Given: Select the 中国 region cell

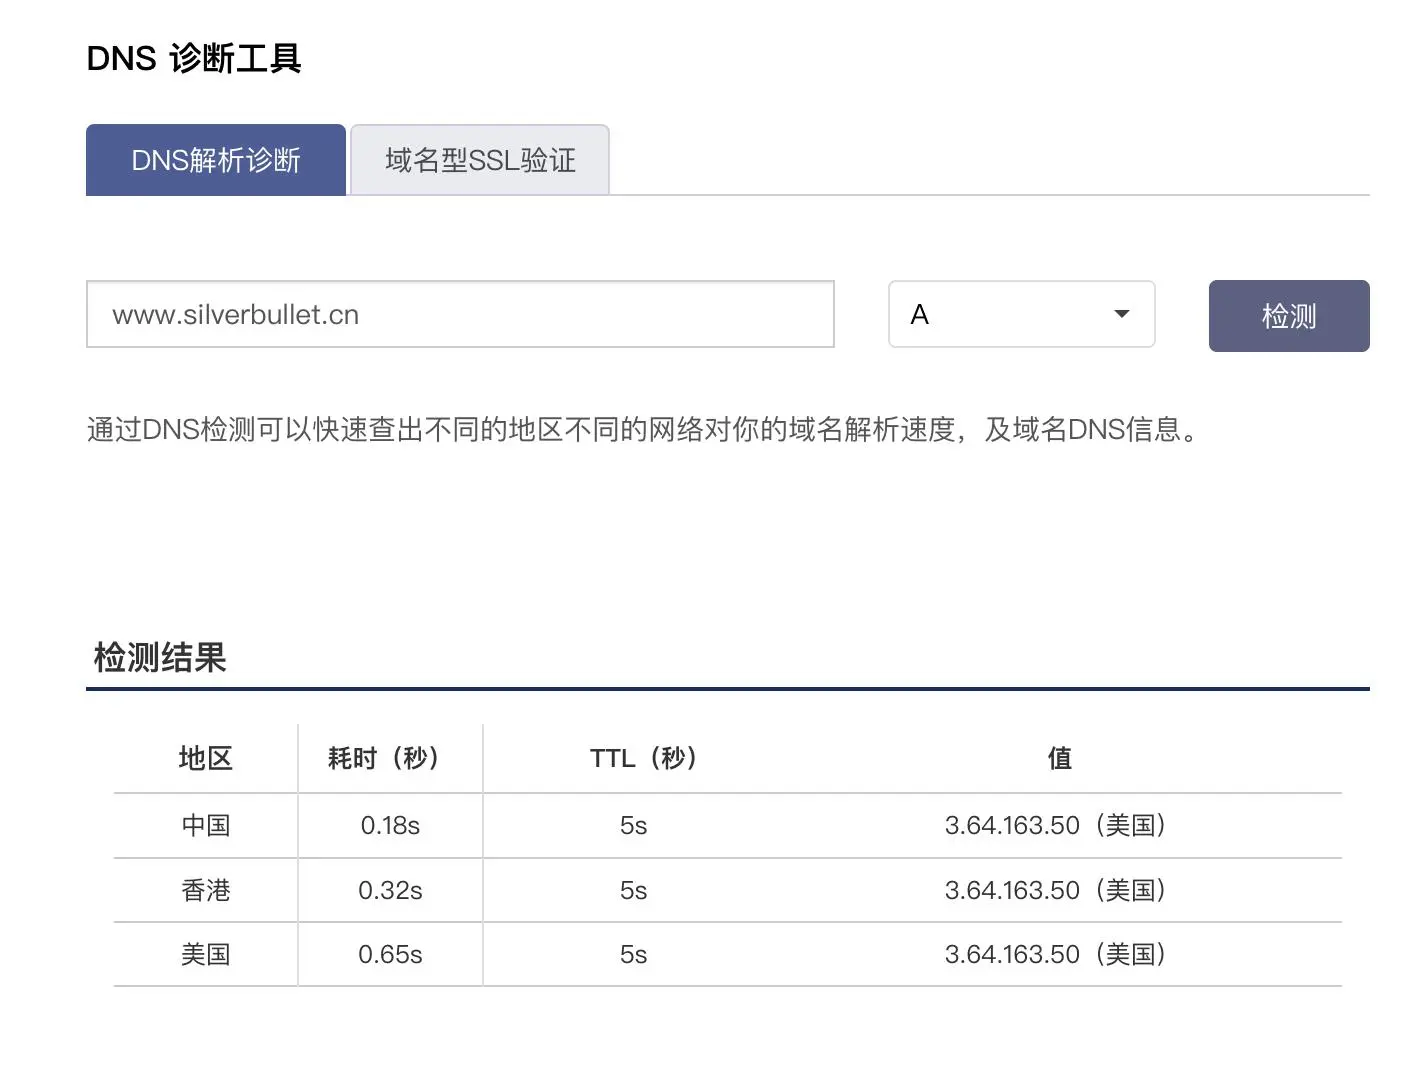Looking at the screenshot, I should coord(206,825).
